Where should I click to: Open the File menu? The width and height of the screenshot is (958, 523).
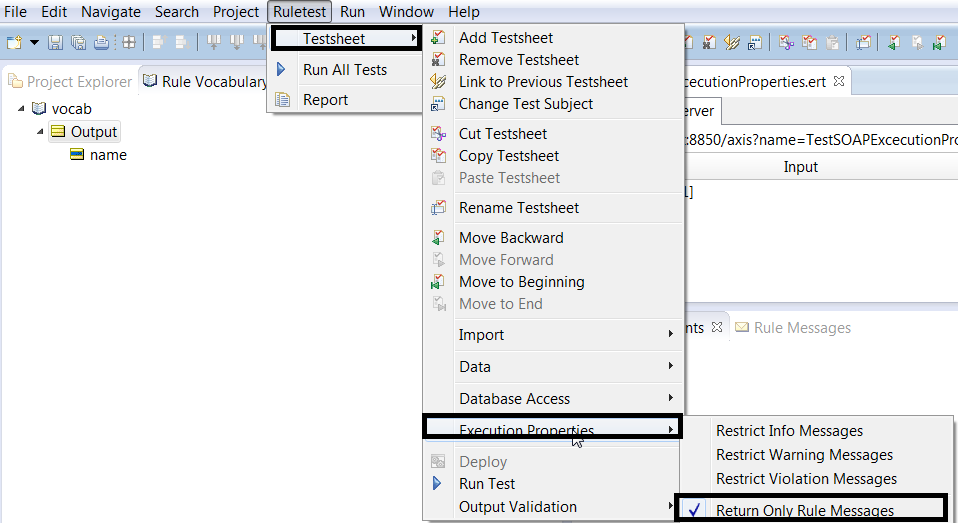coord(15,12)
